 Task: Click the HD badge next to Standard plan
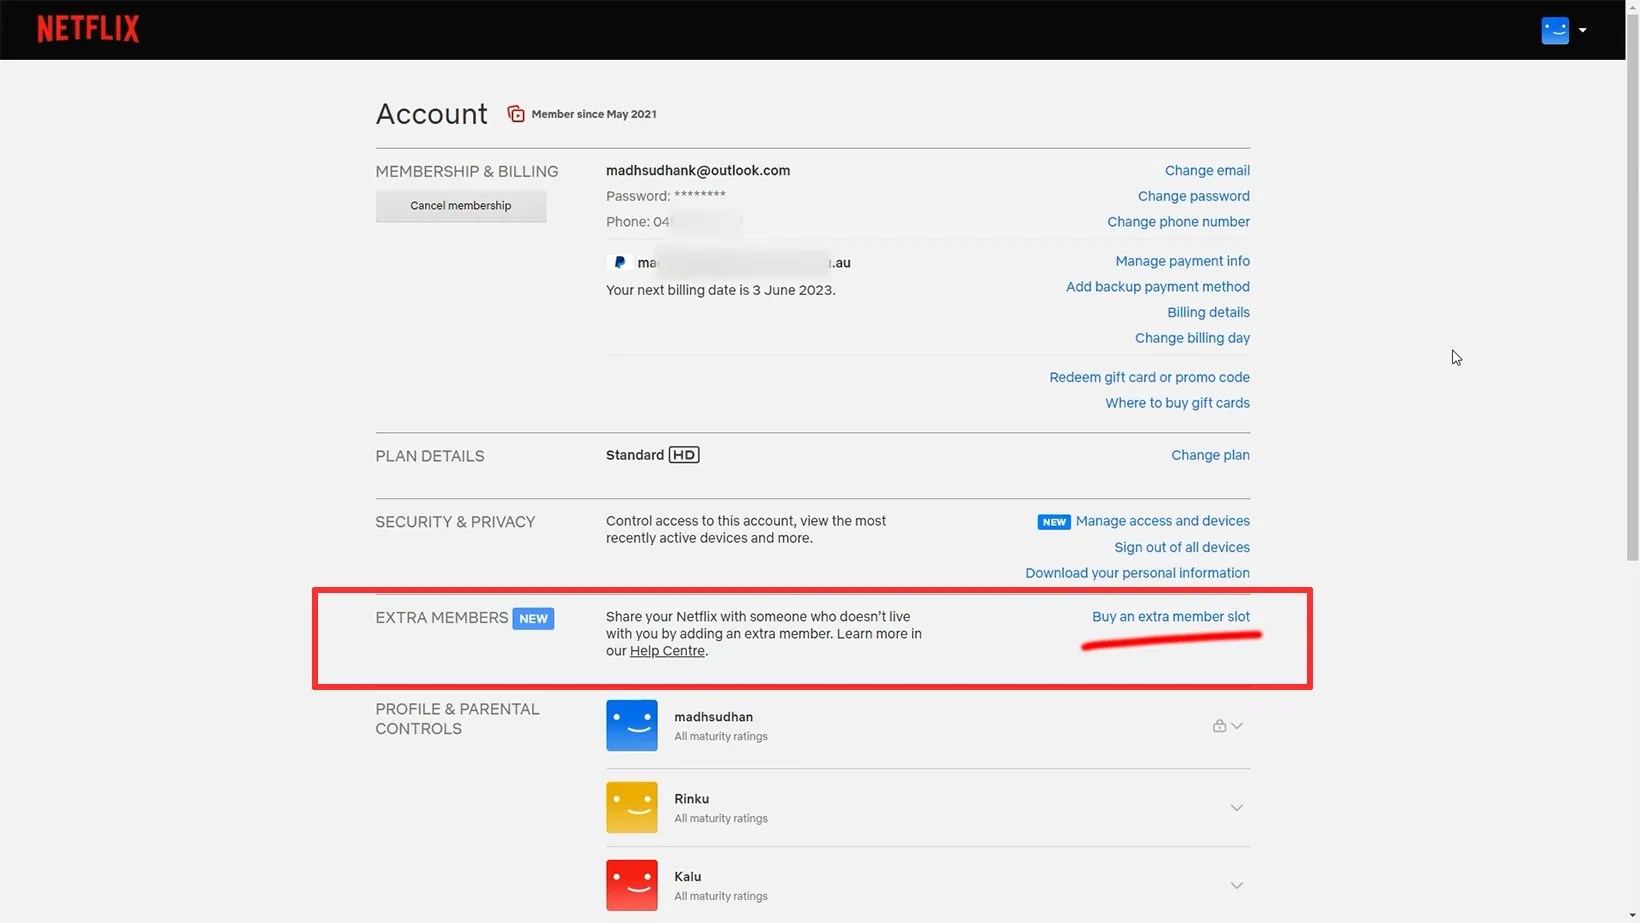click(683, 455)
